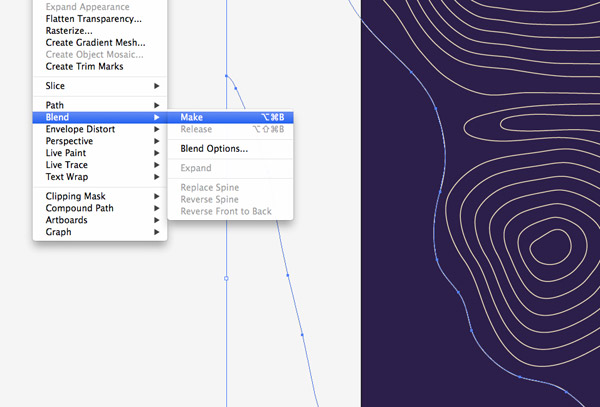Select the hollow anchor point on vertical path
The width and height of the screenshot is (600, 407).
click(x=226, y=278)
